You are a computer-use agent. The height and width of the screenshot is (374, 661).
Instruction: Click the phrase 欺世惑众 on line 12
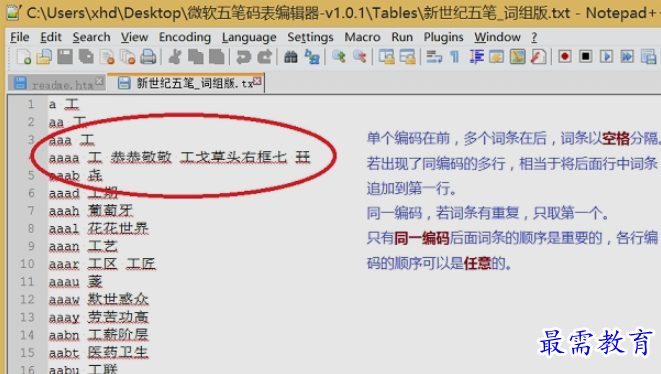(x=118, y=299)
